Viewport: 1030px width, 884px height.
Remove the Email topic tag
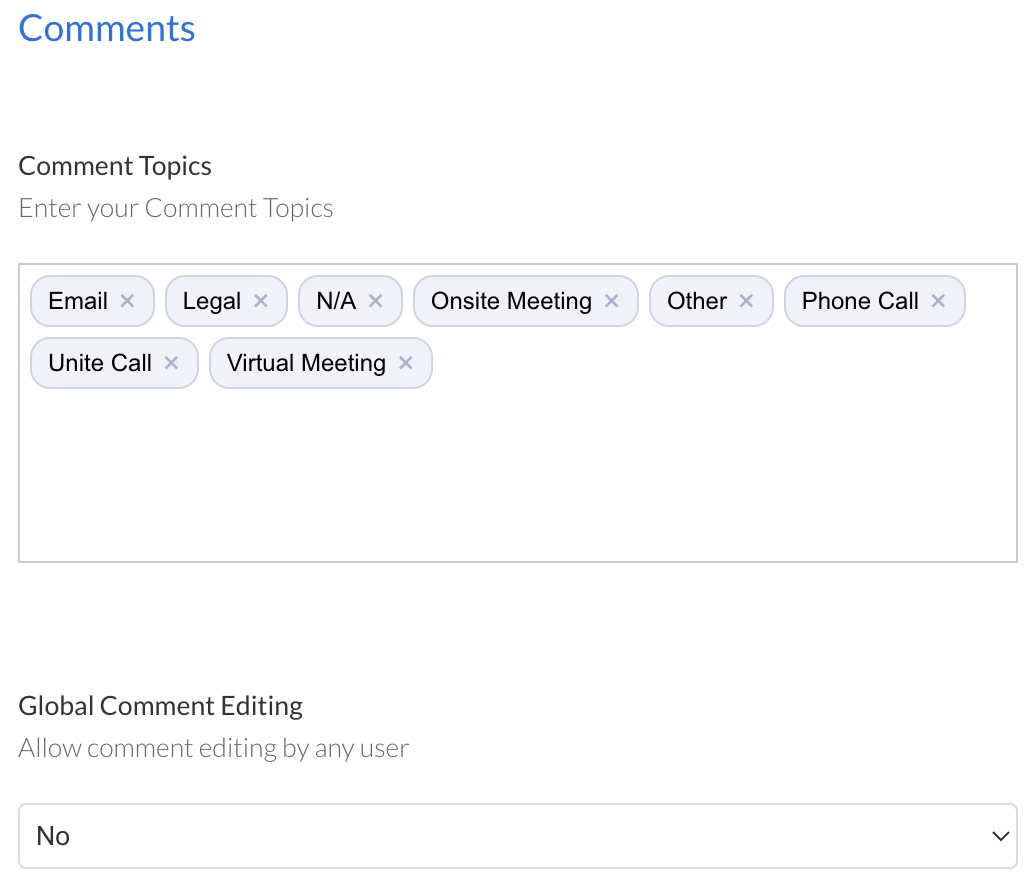(127, 300)
